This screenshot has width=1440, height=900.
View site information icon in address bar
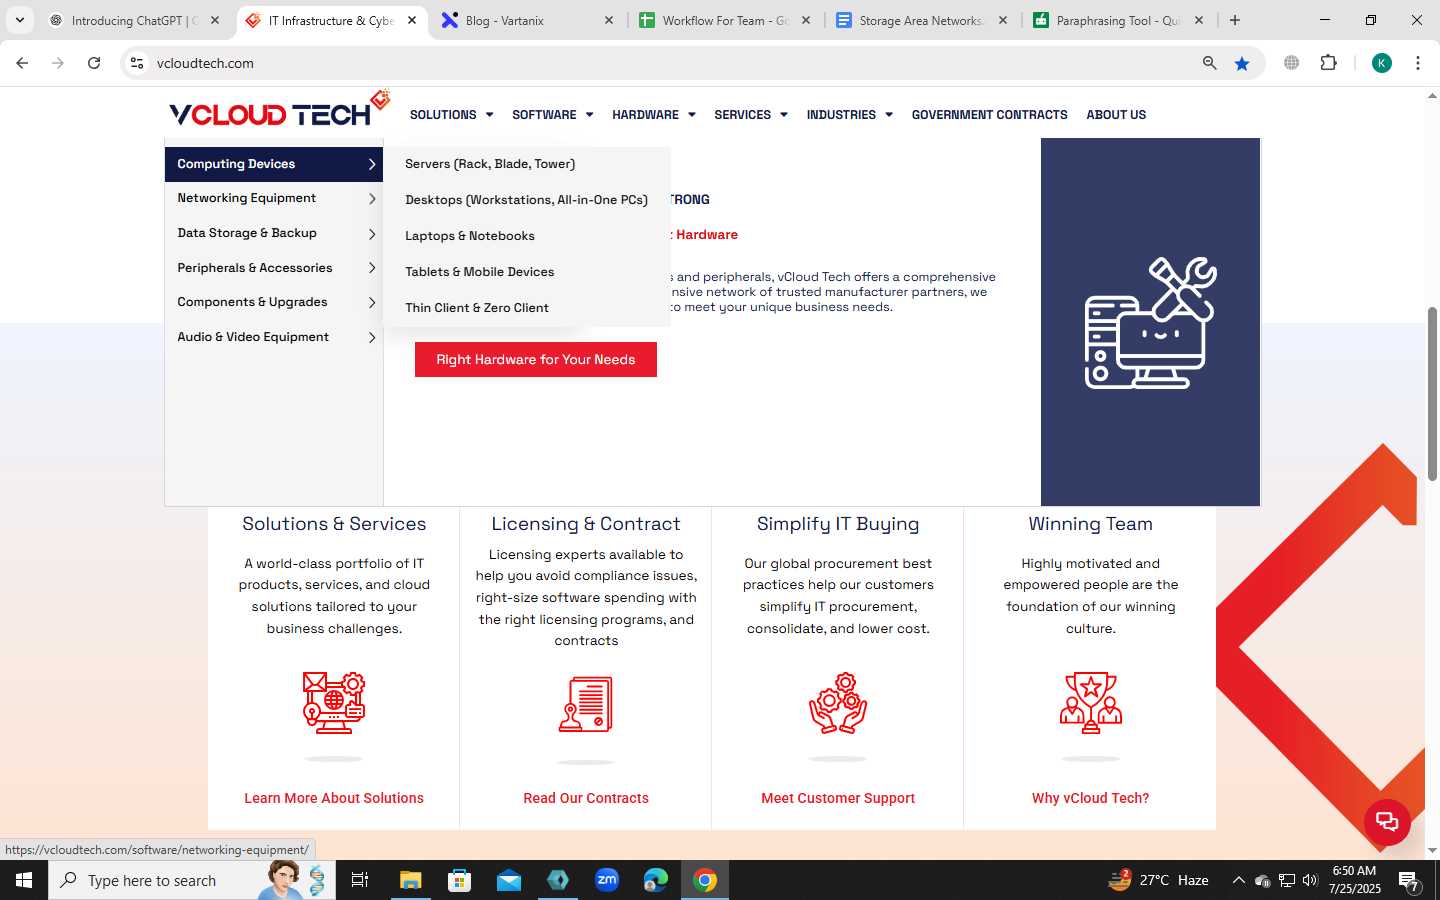pyautogui.click(x=137, y=63)
